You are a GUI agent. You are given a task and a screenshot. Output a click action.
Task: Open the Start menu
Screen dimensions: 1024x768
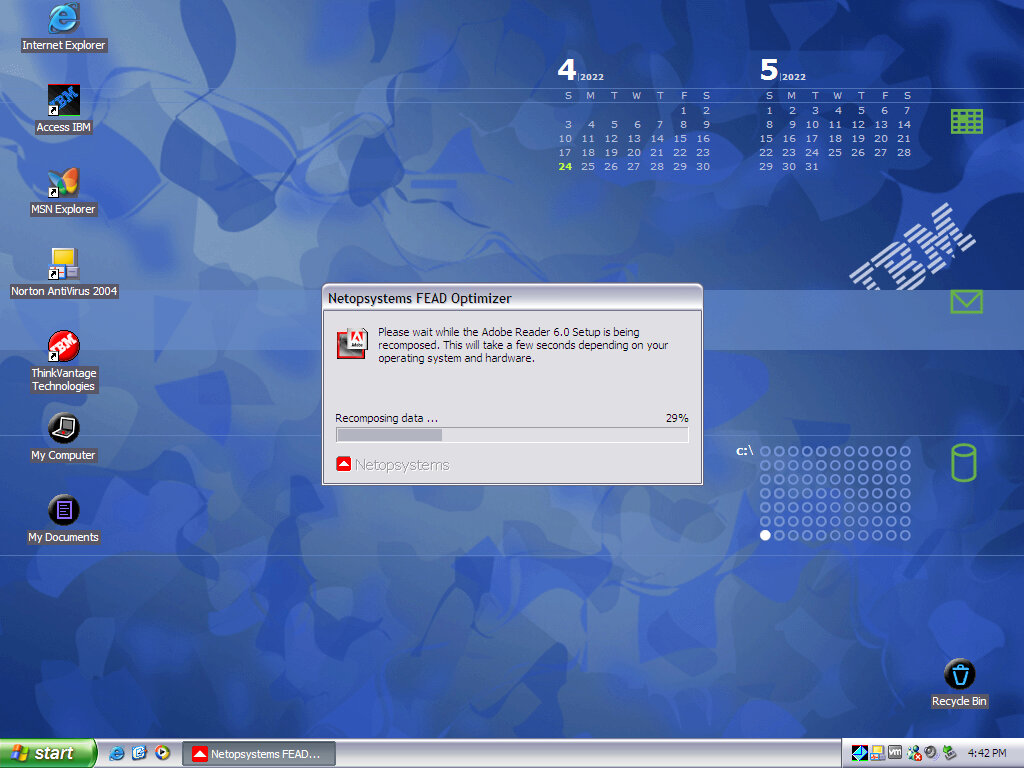pos(48,753)
